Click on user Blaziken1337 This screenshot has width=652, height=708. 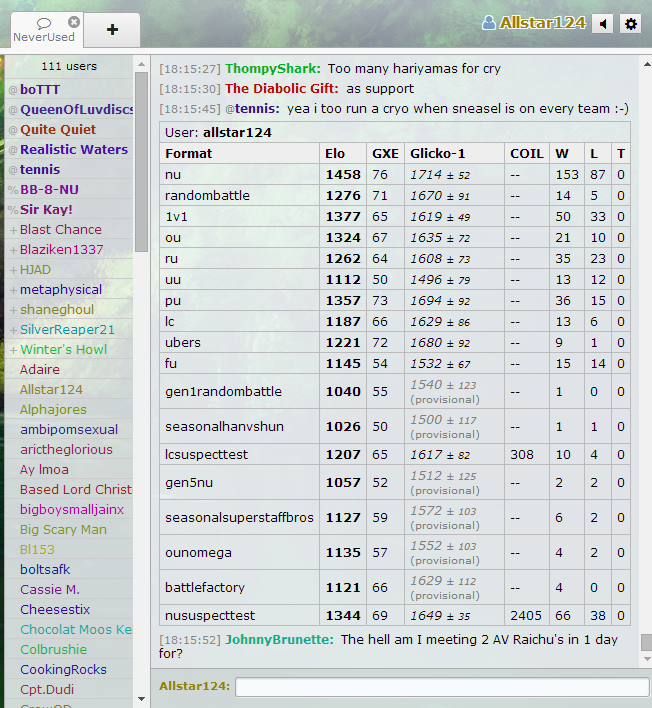(x=61, y=249)
